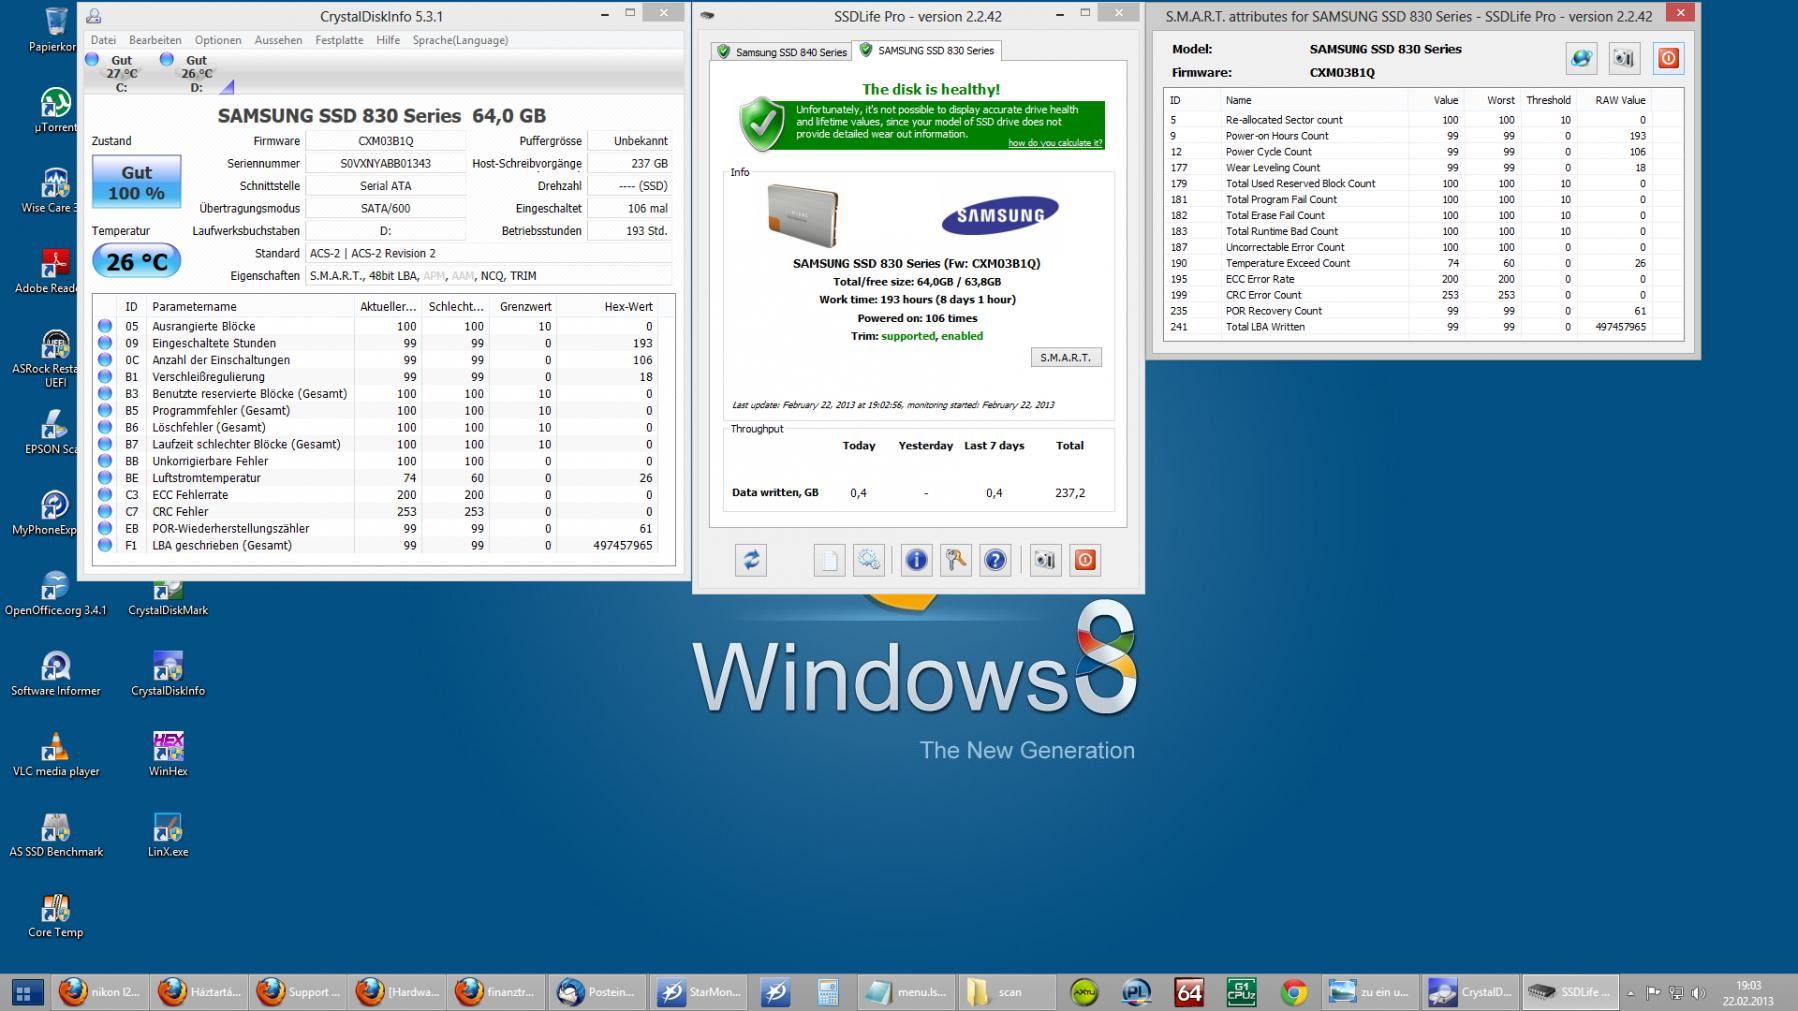1798x1011 pixels.
Task: Open OpenOffice.org 3.4.1 desktop icon
Action: click(x=56, y=595)
